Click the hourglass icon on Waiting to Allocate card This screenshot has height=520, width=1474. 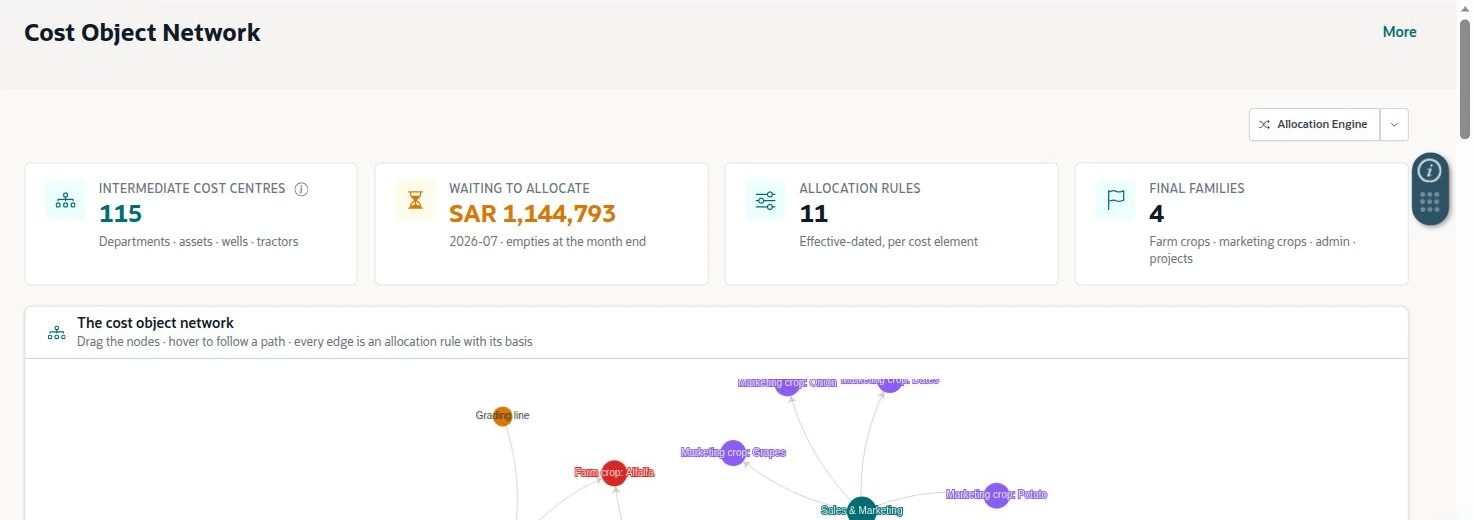click(415, 200)
